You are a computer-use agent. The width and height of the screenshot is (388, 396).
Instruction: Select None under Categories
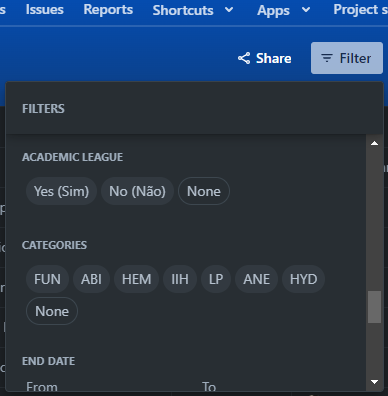(52, 311)
